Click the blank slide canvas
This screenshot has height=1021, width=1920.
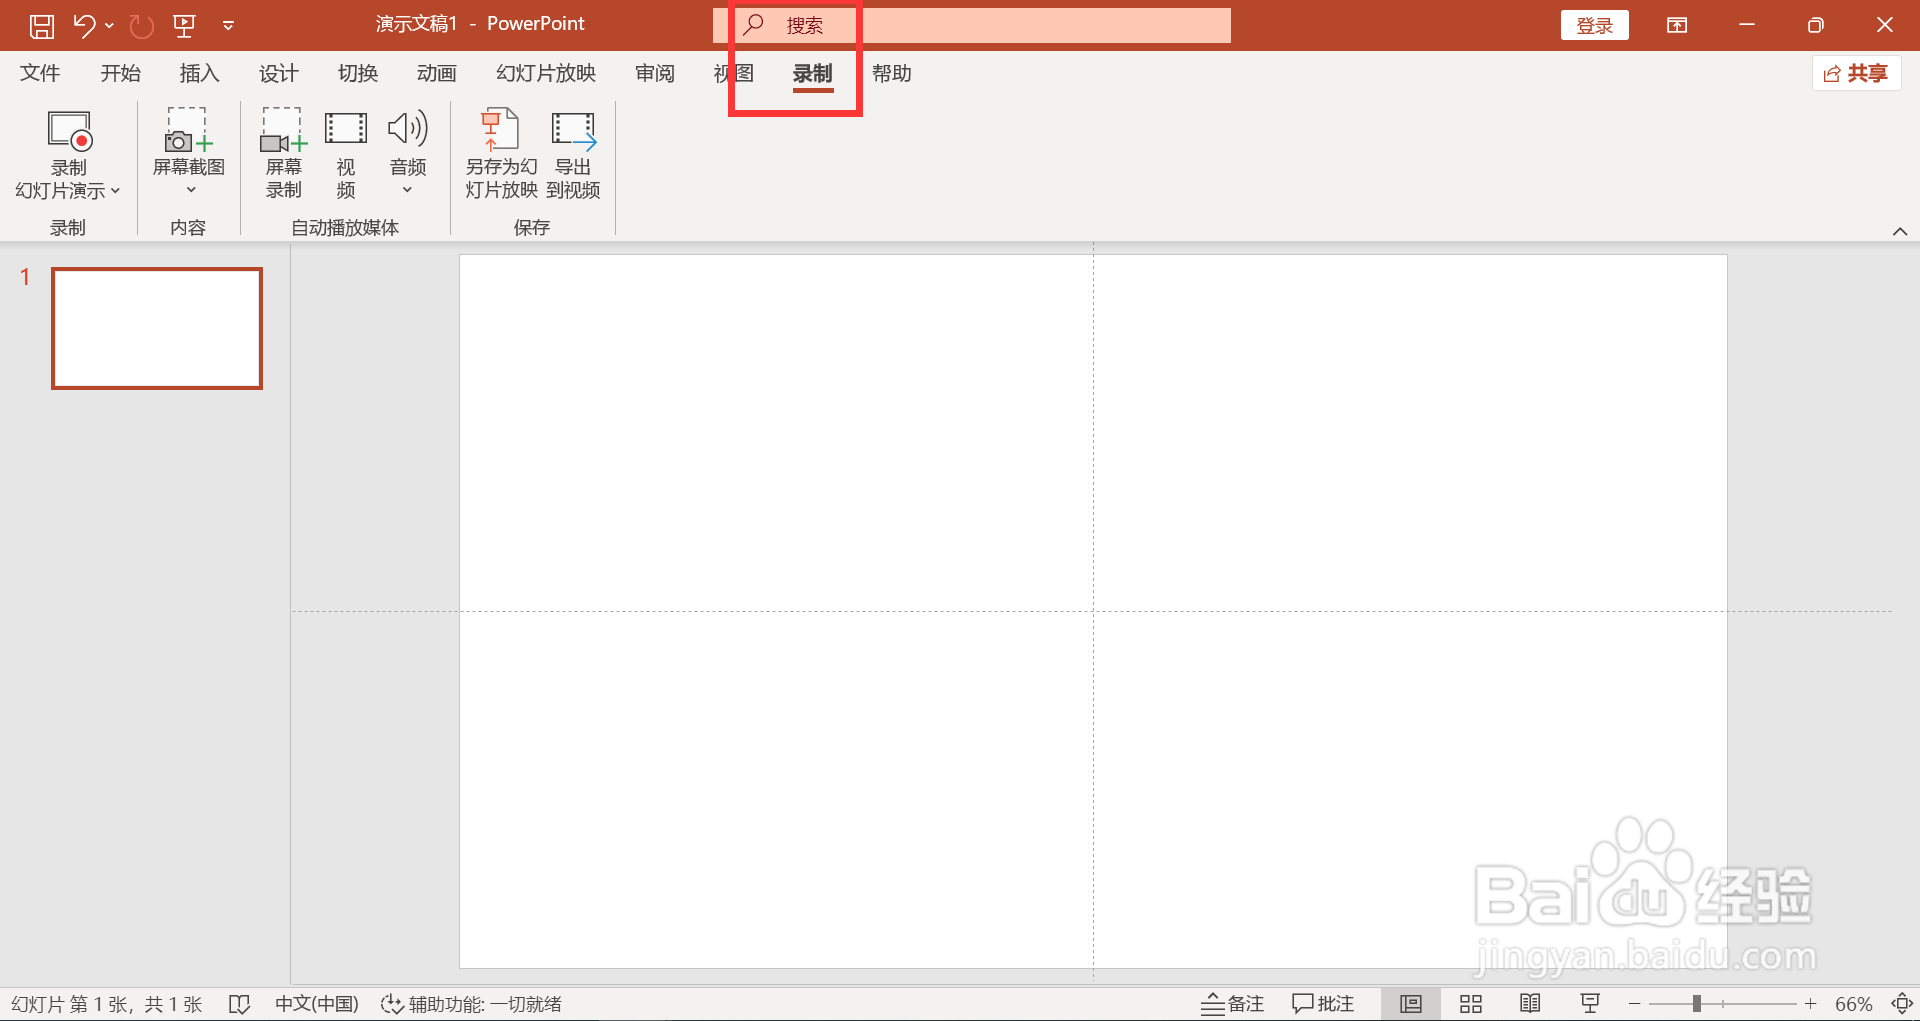(1093, 611)
